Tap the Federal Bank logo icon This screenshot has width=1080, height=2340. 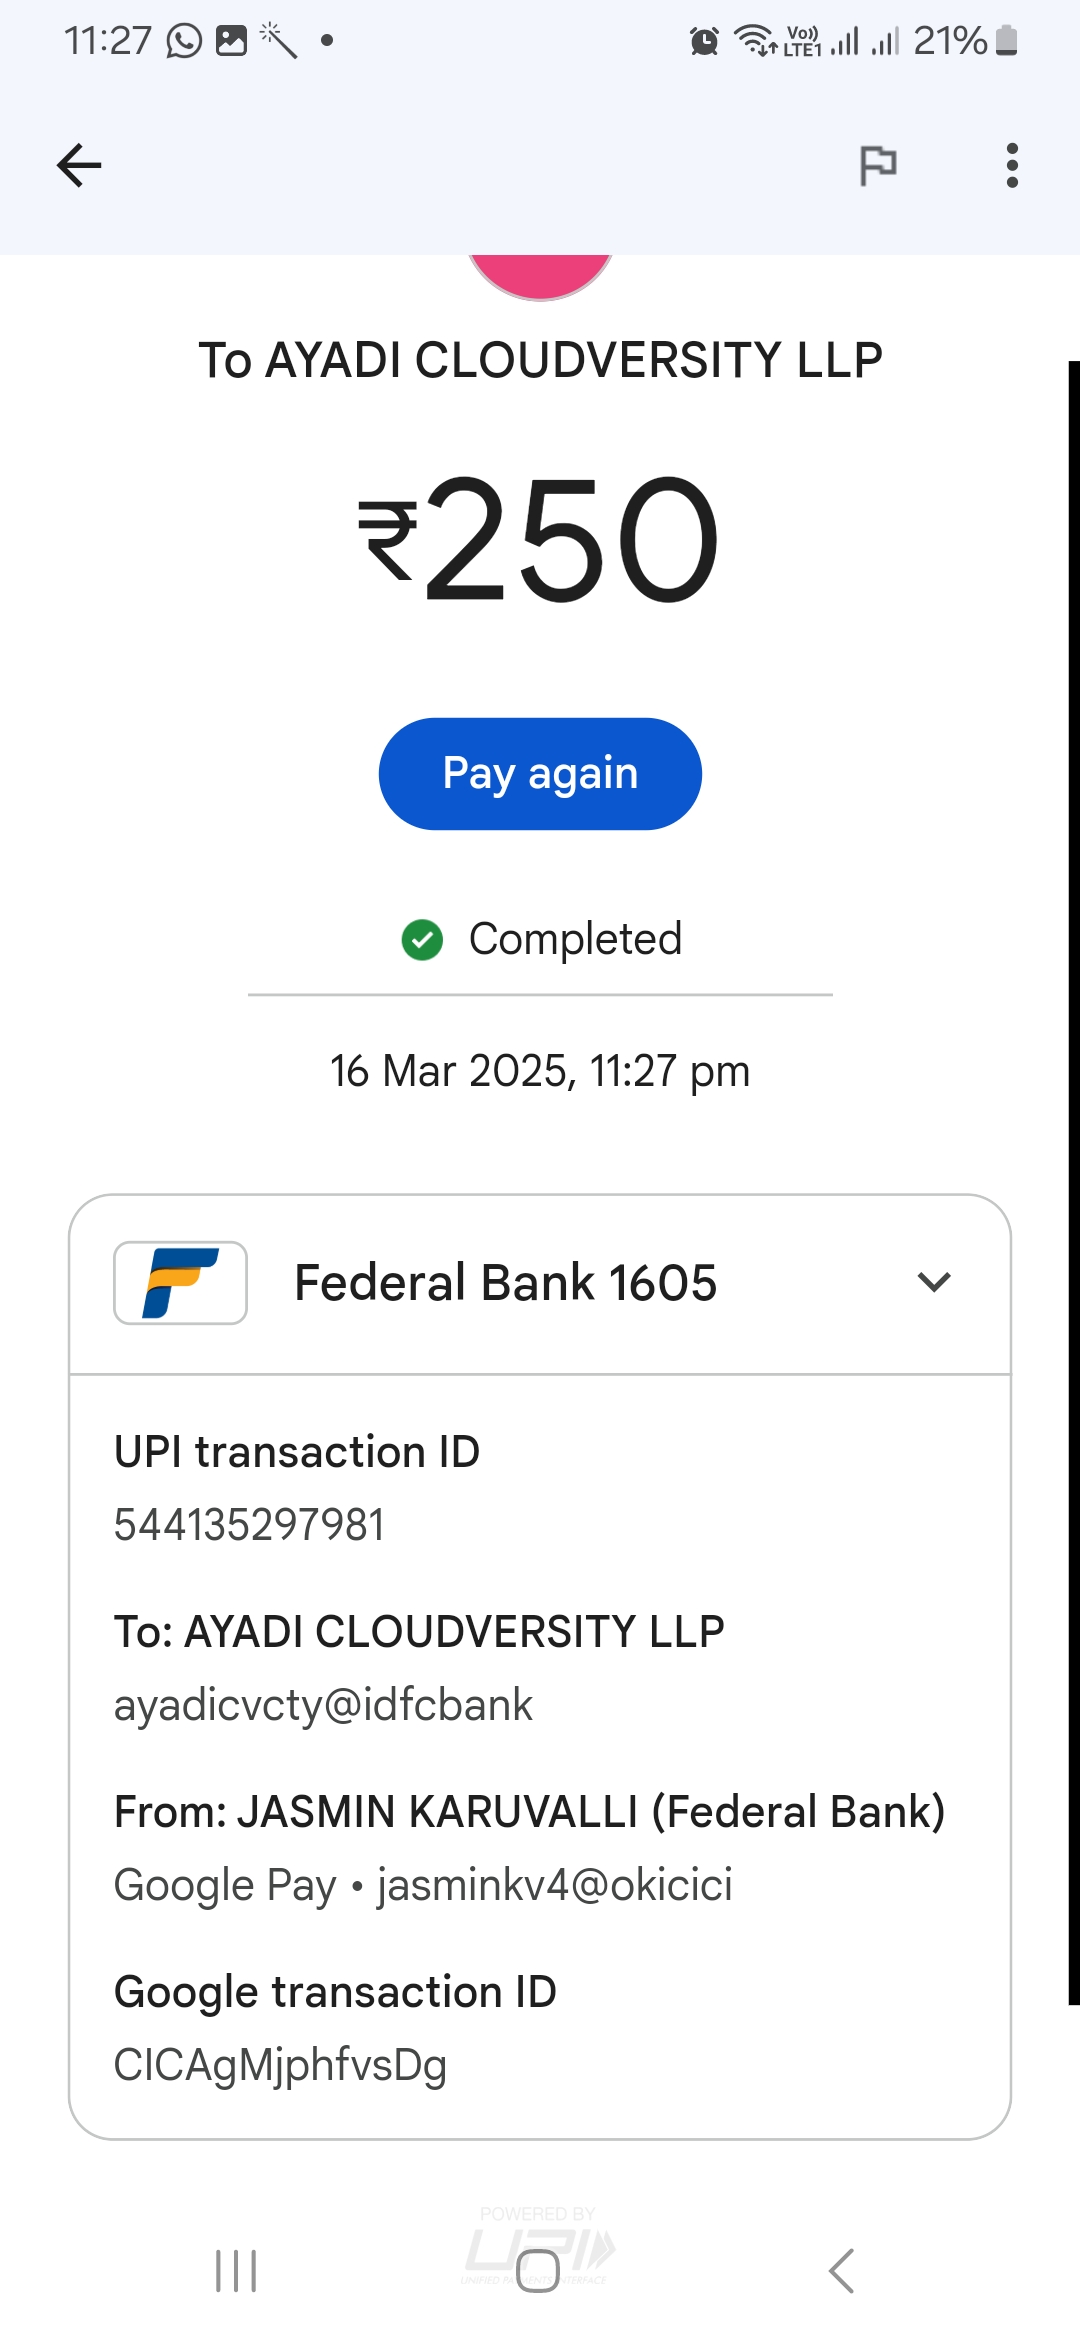coord(181,1283)
